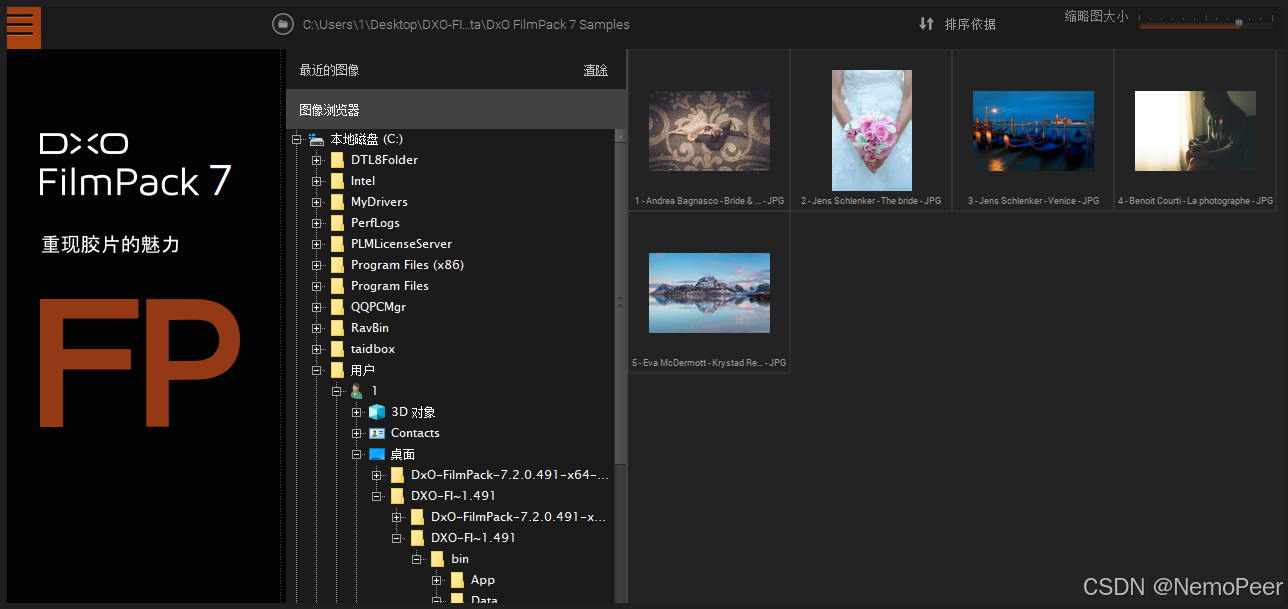1288x609 pixels.
Task: Click the sort arrows icon
Action: [926, 24]
